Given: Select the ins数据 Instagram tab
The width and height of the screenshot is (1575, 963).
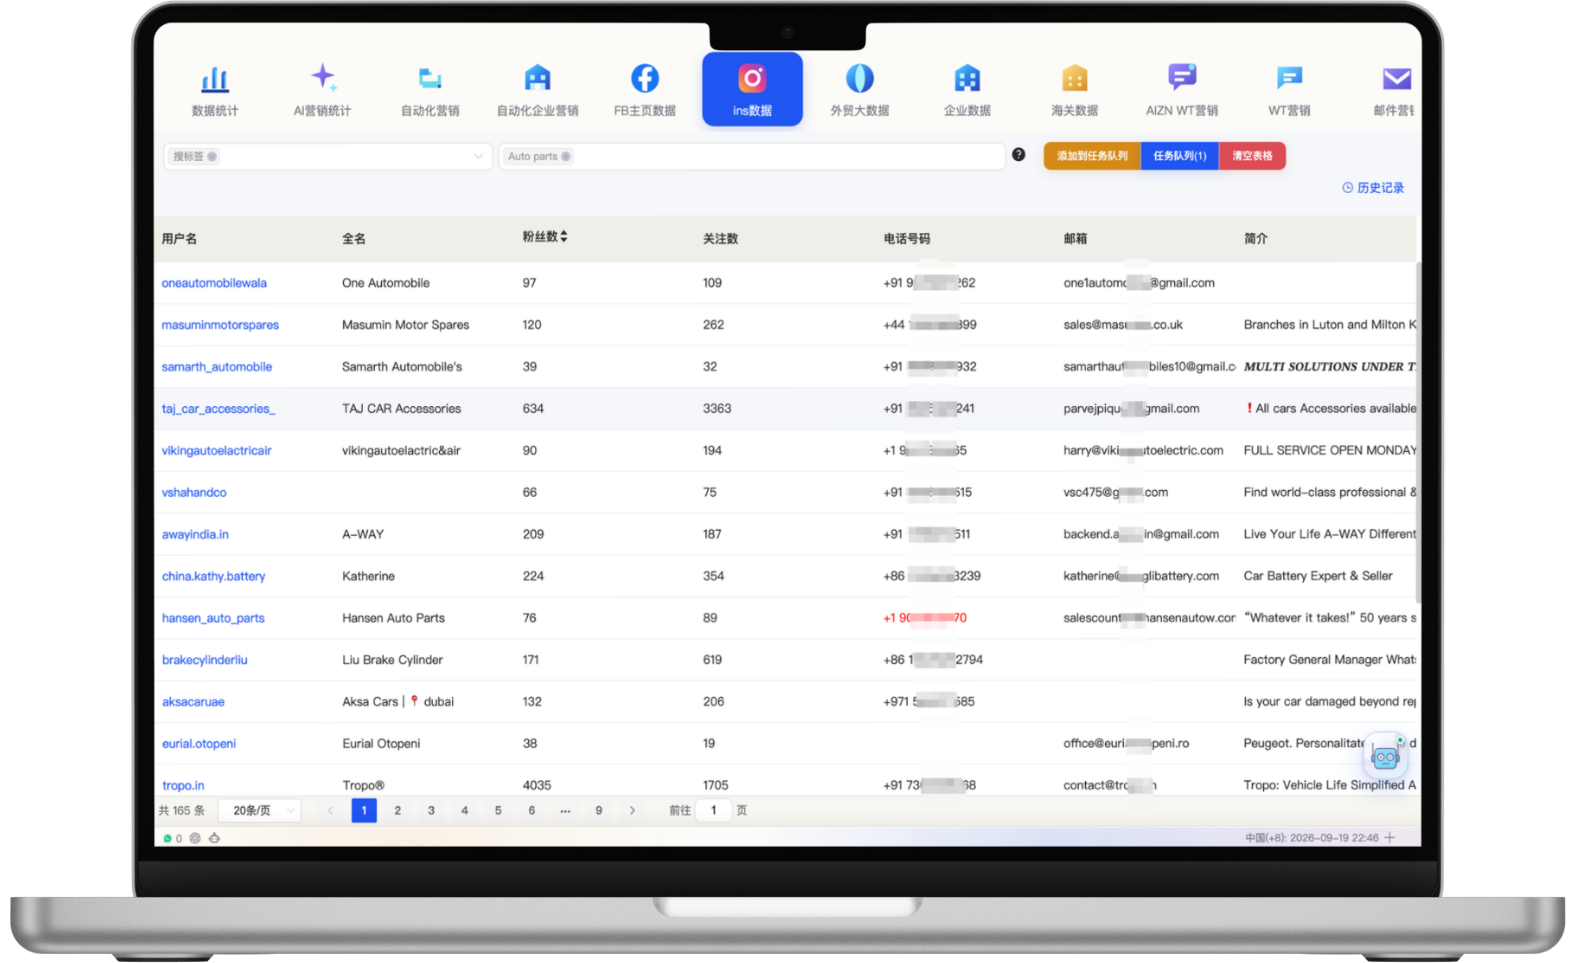Looking at the screenshot, I should tap(752, 89).
